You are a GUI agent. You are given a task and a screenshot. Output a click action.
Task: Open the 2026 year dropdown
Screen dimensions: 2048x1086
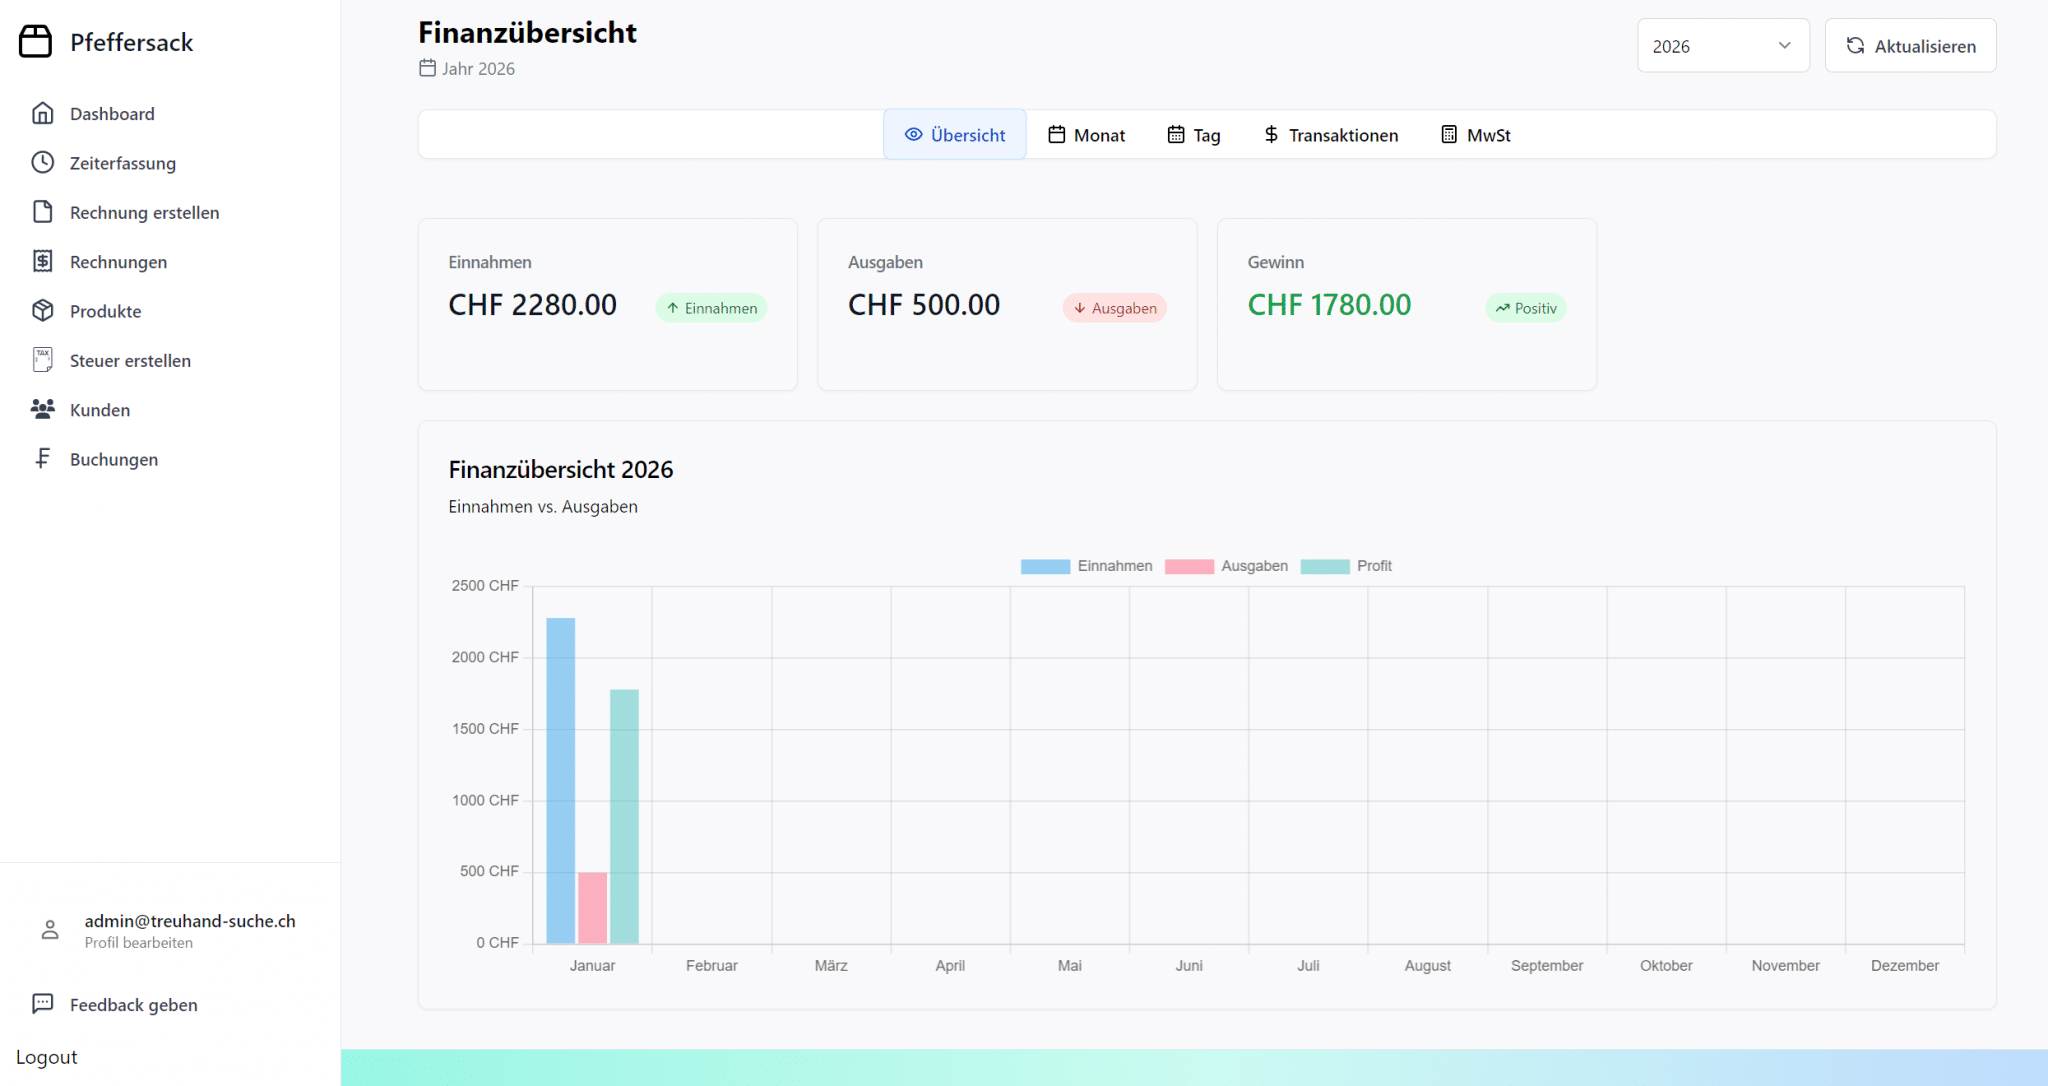click(1722, 45)
